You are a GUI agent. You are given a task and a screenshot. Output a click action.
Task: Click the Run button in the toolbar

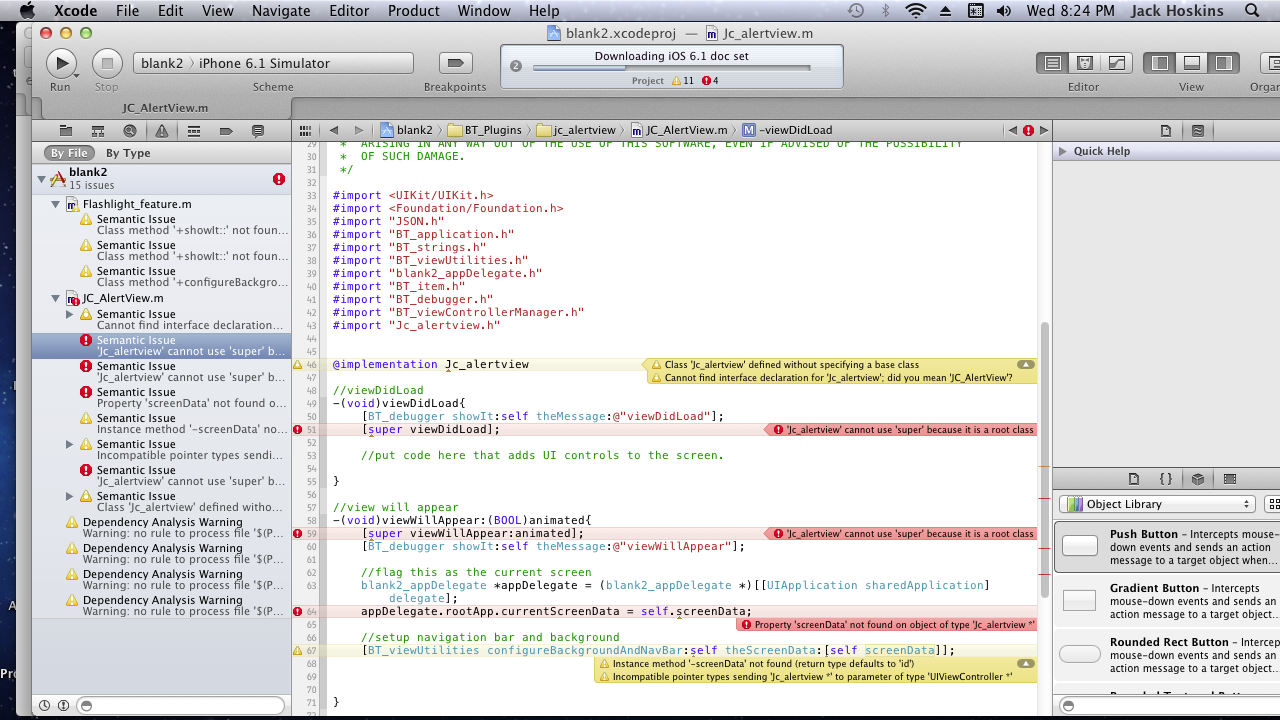(61, 63)
